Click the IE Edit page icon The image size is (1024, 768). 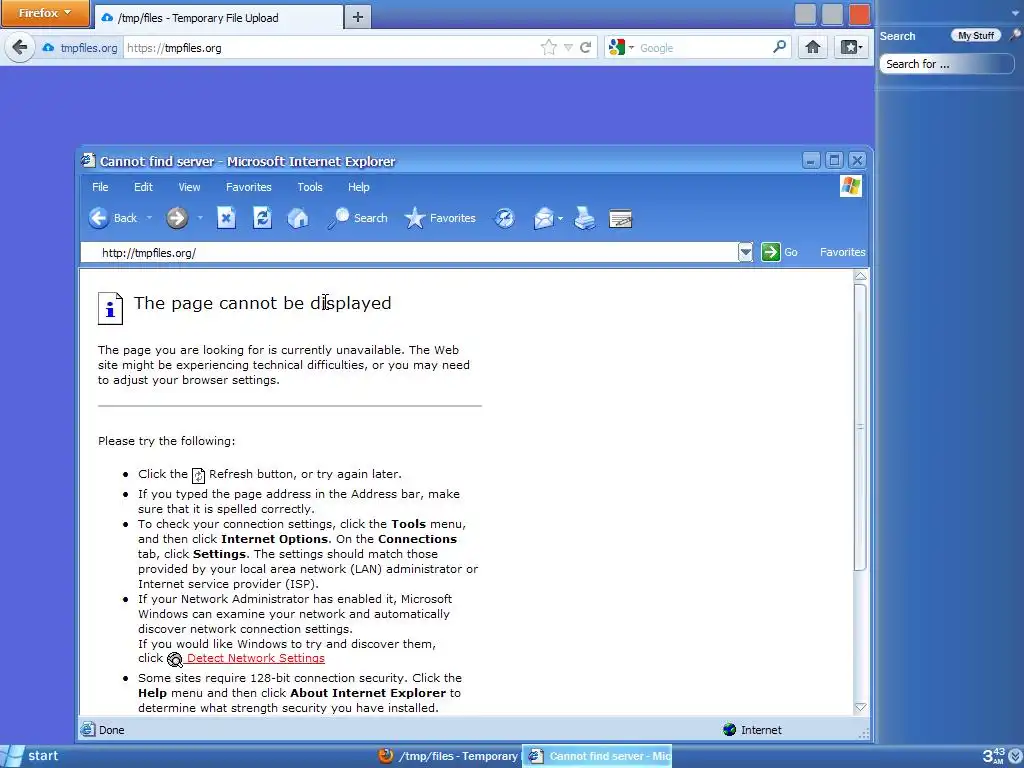coord(620,219)
